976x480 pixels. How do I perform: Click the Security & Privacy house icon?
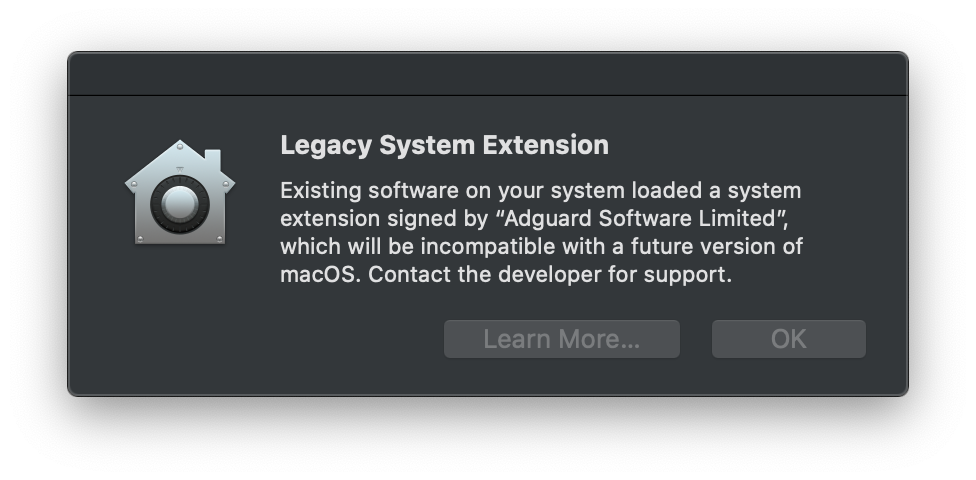[180, 193]
